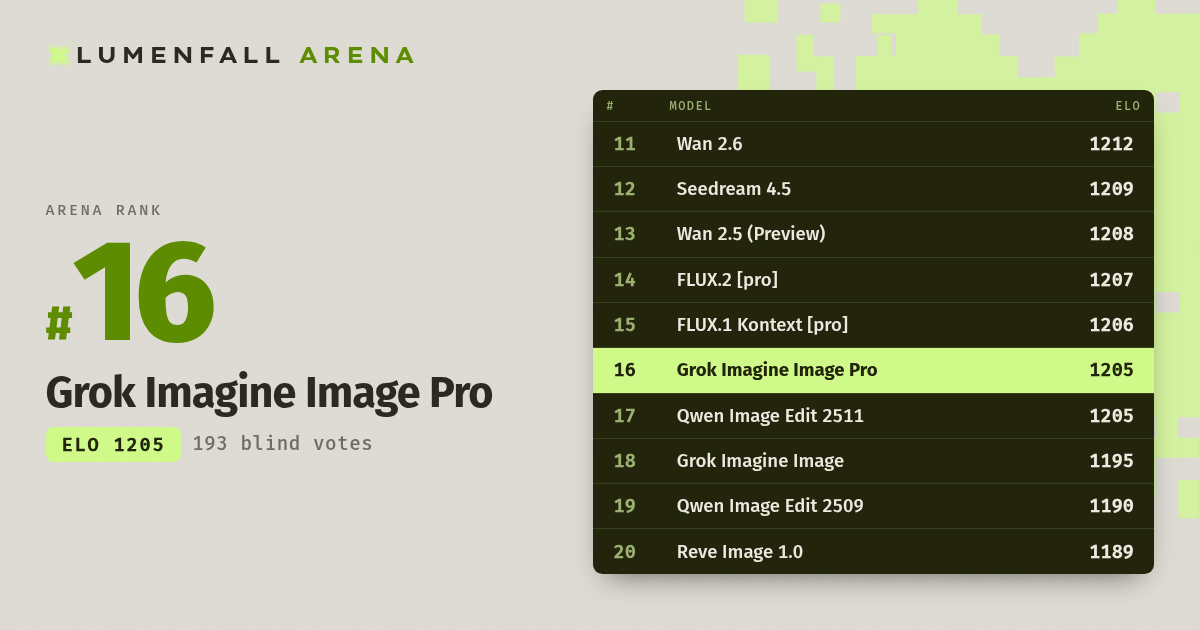
Task: Click ELO value 1189
Action: (x=1111, y=552)
